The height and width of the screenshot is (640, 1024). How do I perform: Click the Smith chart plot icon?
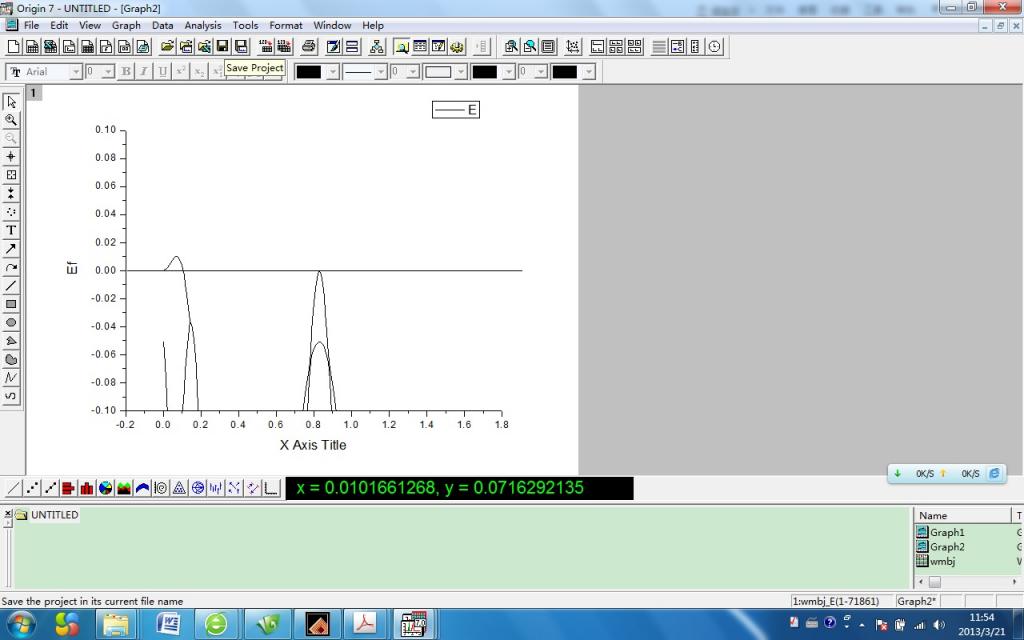(x=198, y=488)
